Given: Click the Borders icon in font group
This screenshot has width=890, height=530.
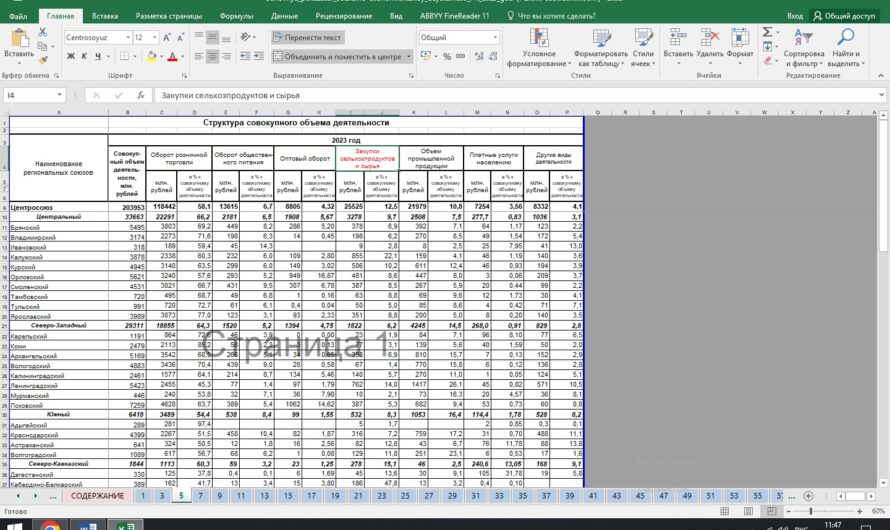Looking at the screenshot, I should pos(124,56).
